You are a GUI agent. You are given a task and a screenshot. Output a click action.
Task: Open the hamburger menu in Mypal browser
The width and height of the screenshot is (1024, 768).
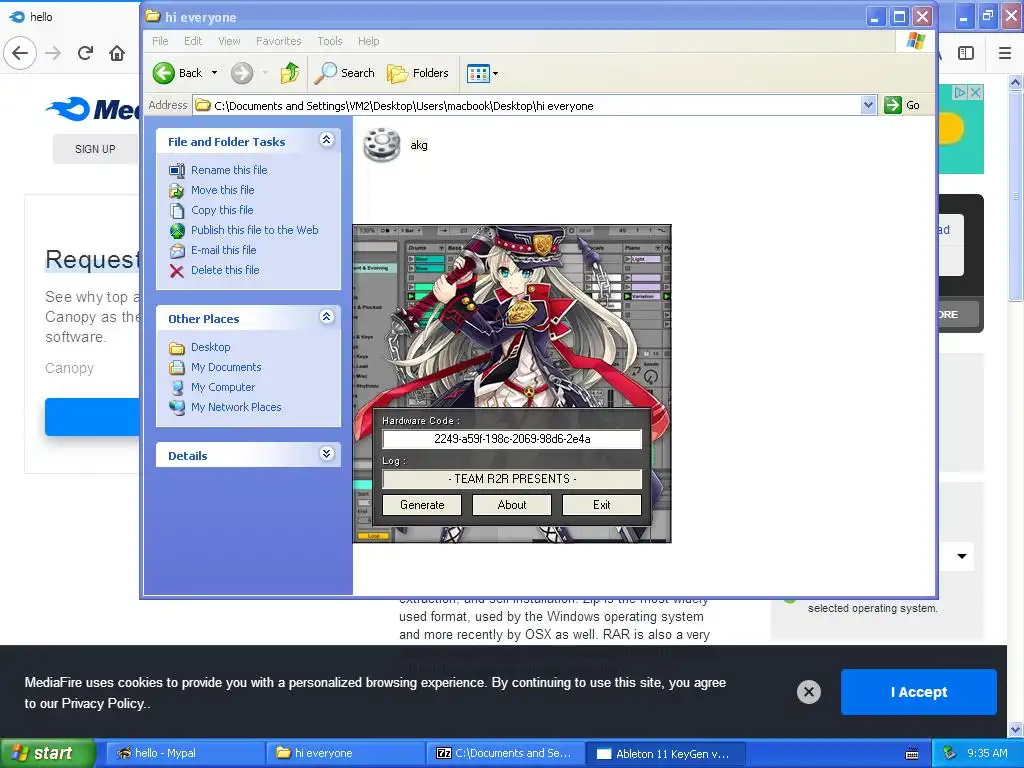(1005, 53)
